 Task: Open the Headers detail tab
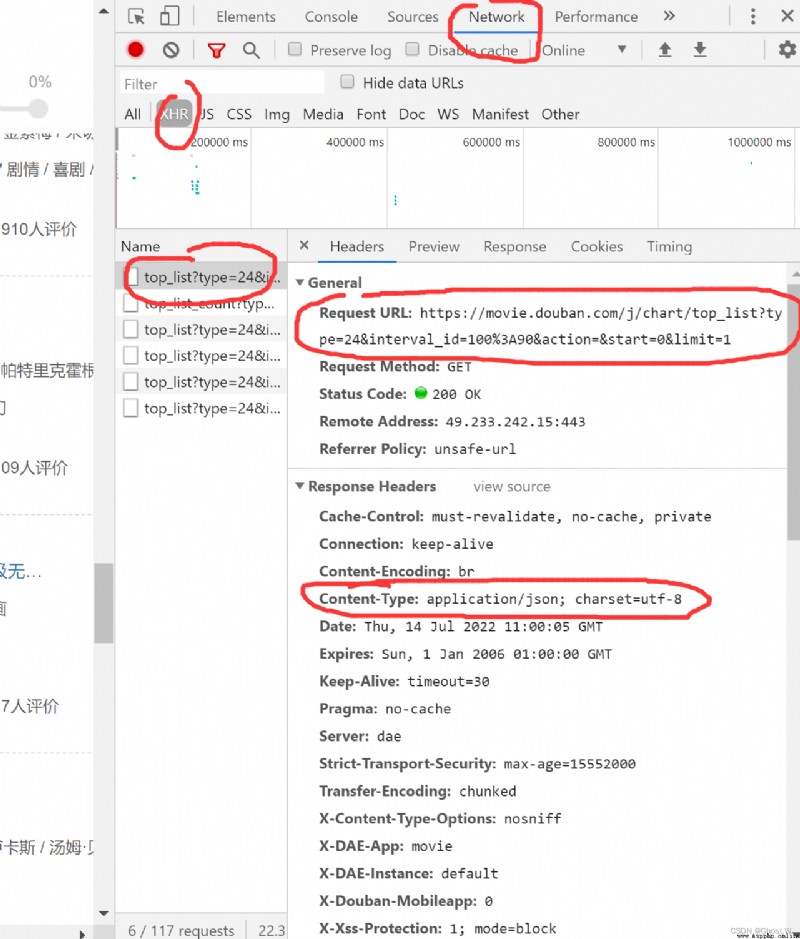click(357, 246)
